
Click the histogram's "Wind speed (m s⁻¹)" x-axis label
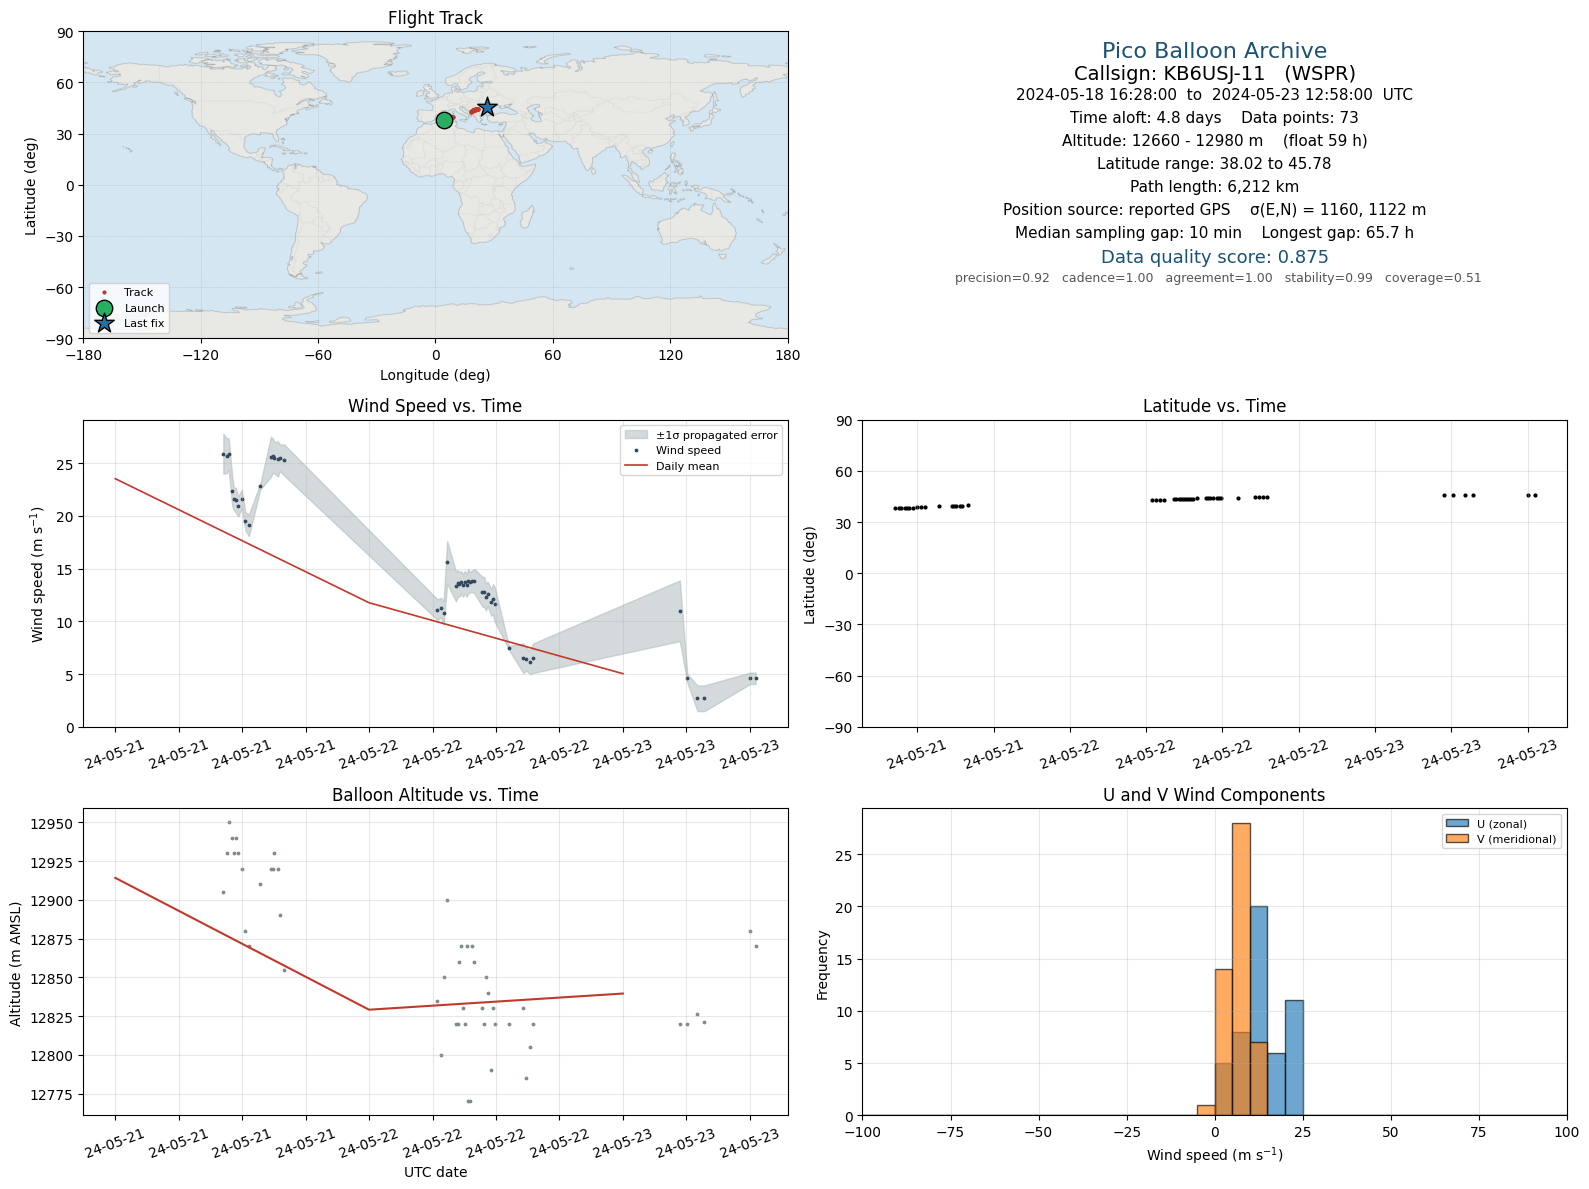click(1214, 1155)
